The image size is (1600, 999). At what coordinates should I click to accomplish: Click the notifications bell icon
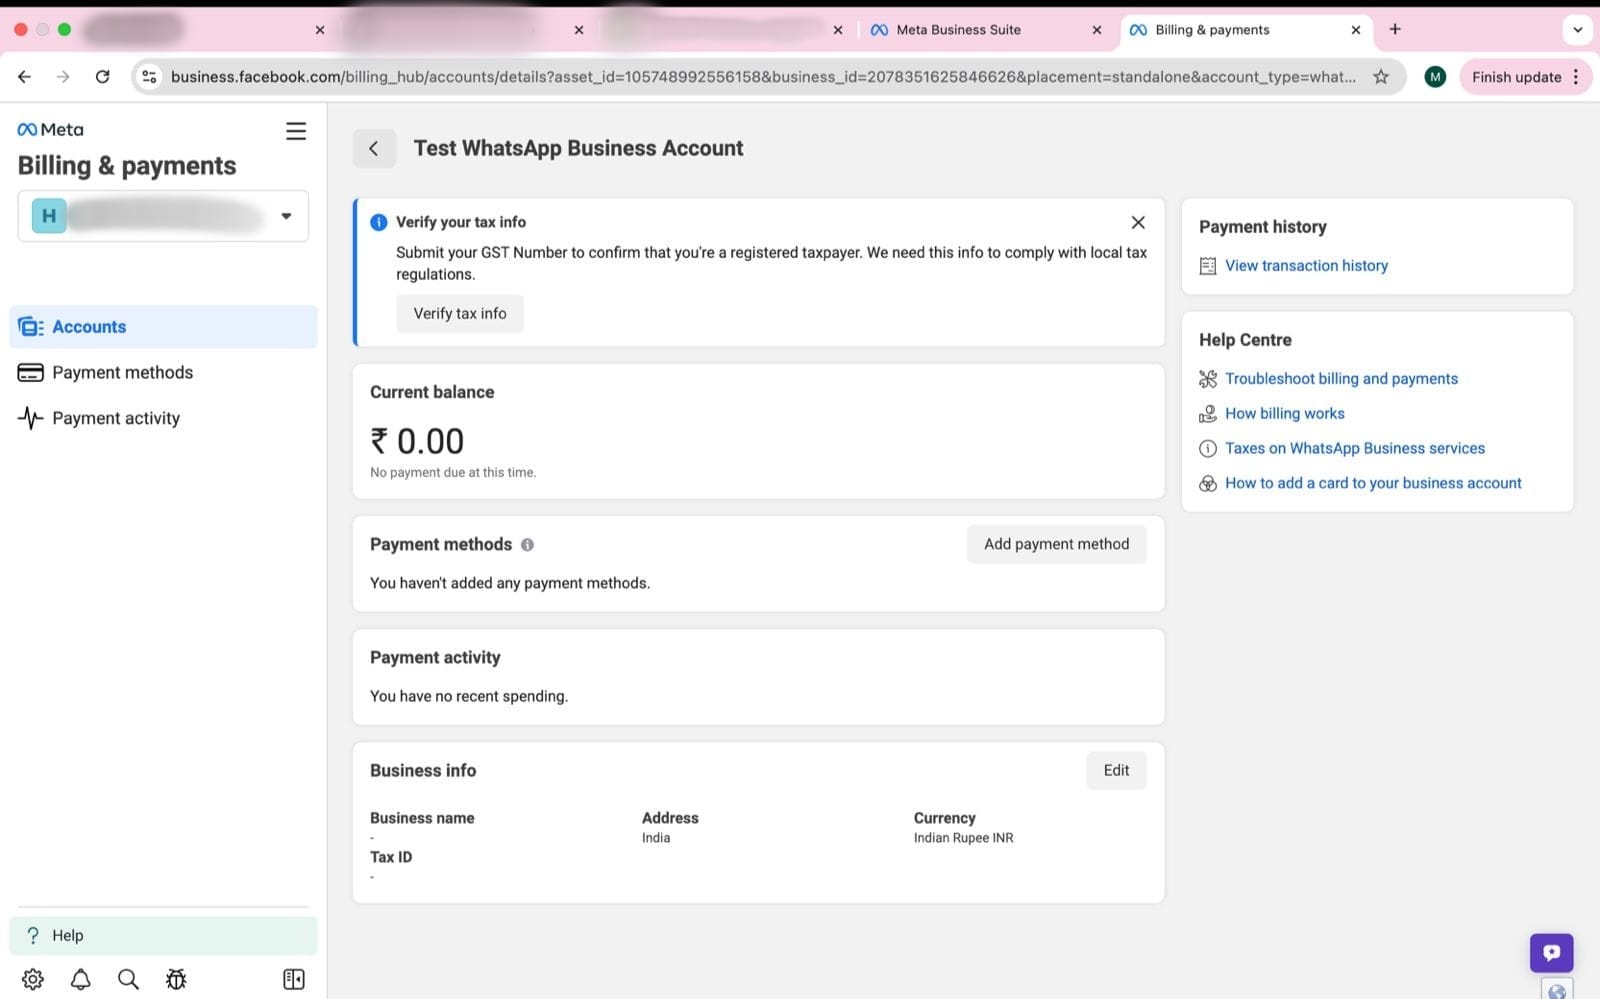coord(81,979)
